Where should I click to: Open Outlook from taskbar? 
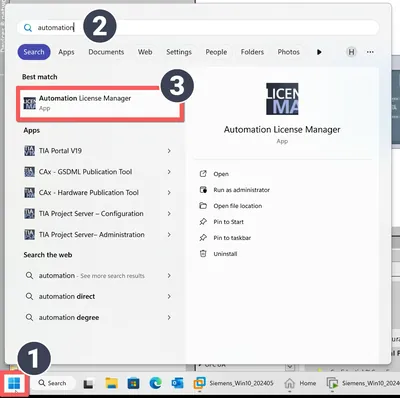177,383
